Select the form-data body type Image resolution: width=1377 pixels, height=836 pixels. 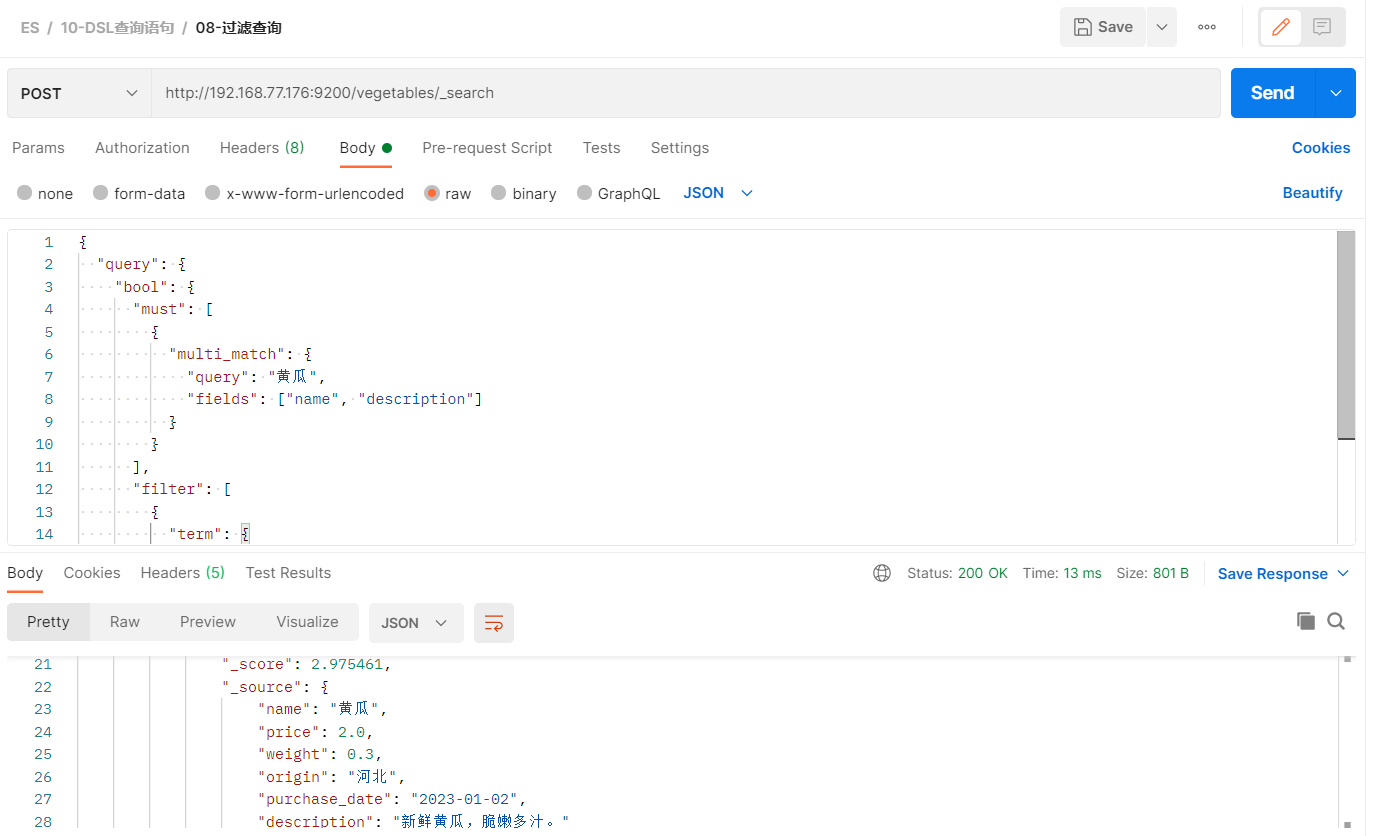(x=139, y=193)
